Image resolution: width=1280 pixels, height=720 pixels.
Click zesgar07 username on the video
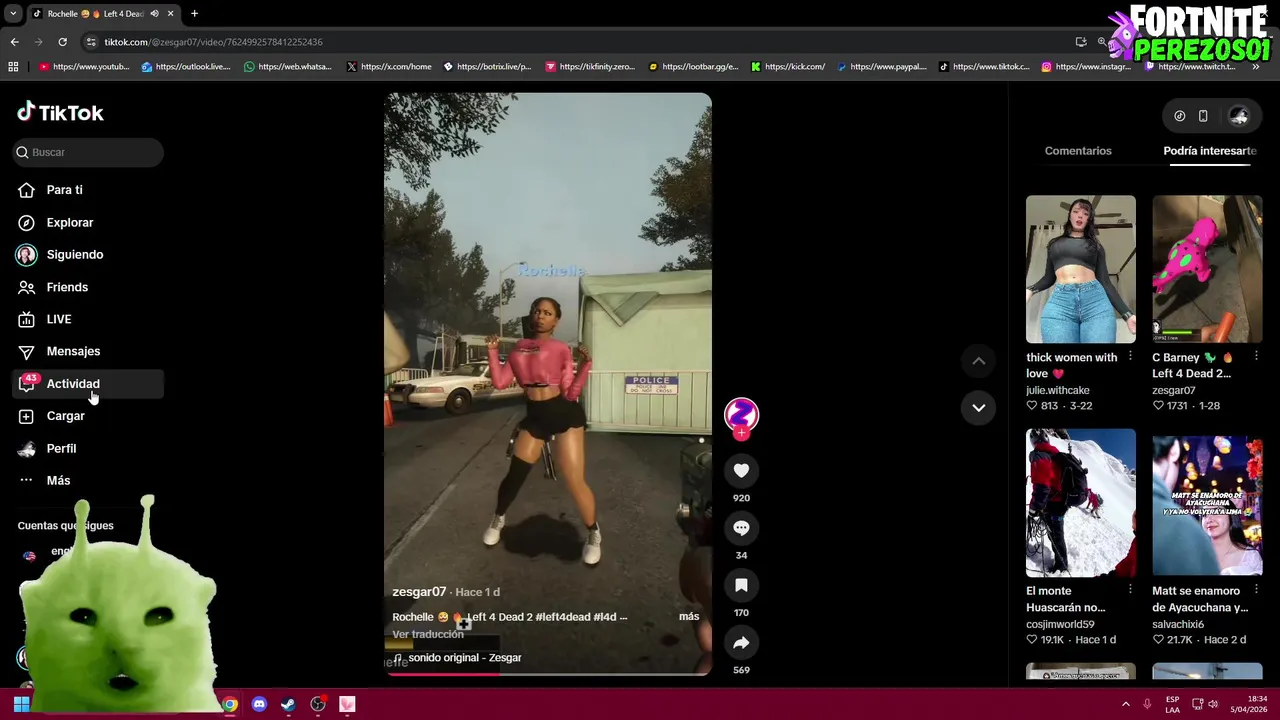(x=419, y=592)
